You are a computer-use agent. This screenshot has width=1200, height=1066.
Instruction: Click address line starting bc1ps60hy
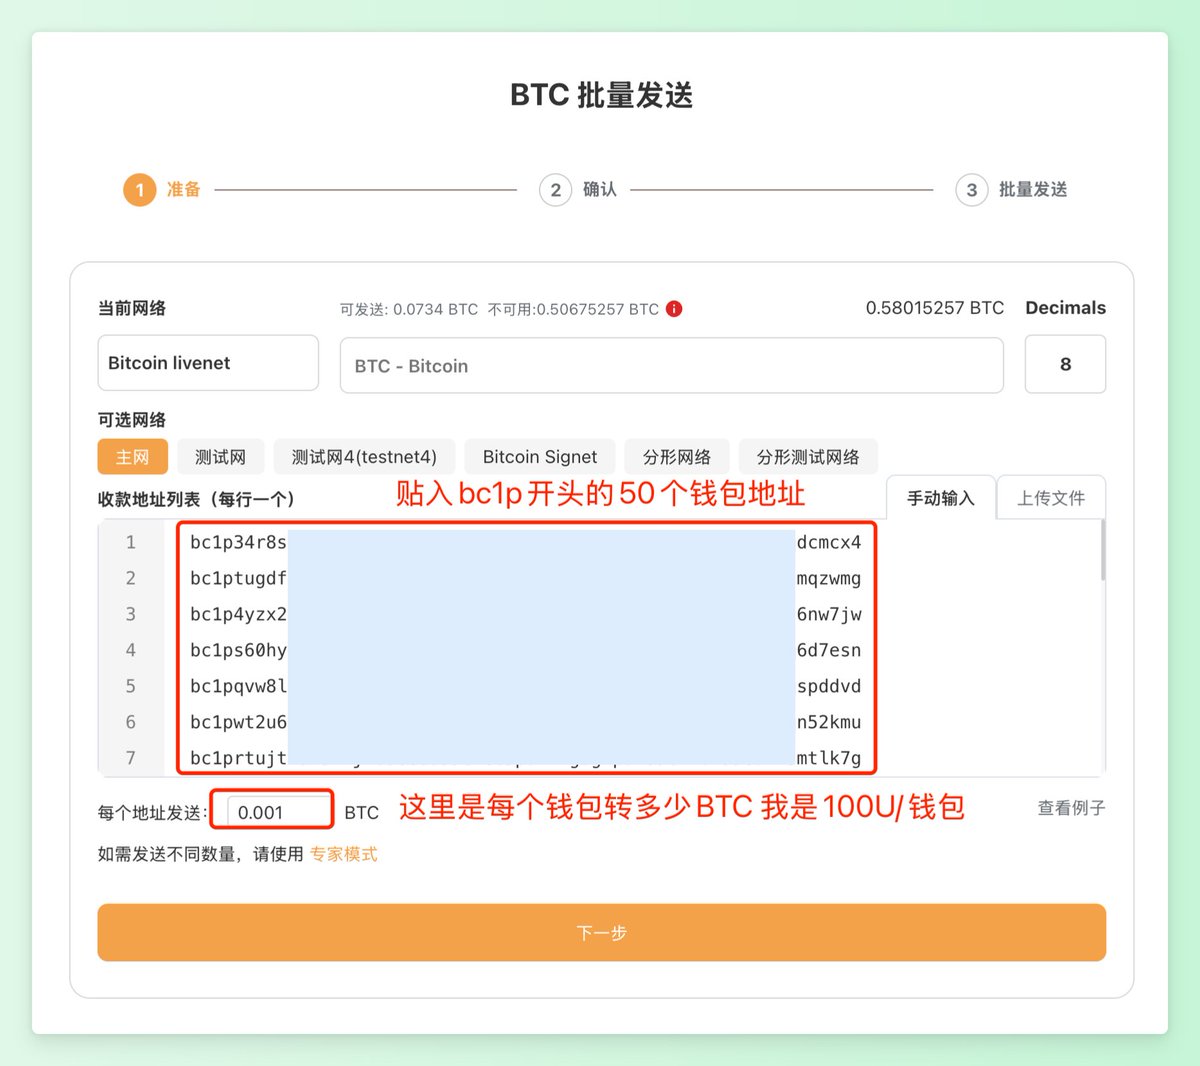(x=526, y=650)
